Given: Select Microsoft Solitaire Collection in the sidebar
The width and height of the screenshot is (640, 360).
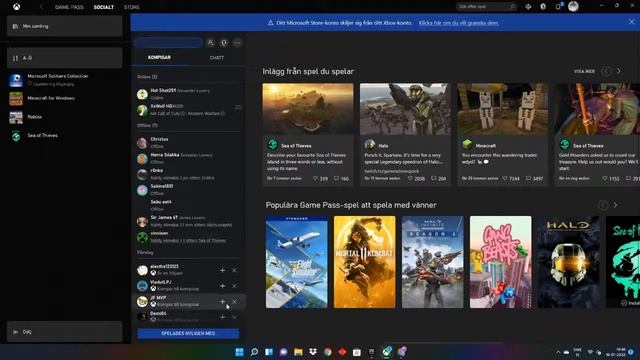Looking at the screenshot, I should point(64,80).
